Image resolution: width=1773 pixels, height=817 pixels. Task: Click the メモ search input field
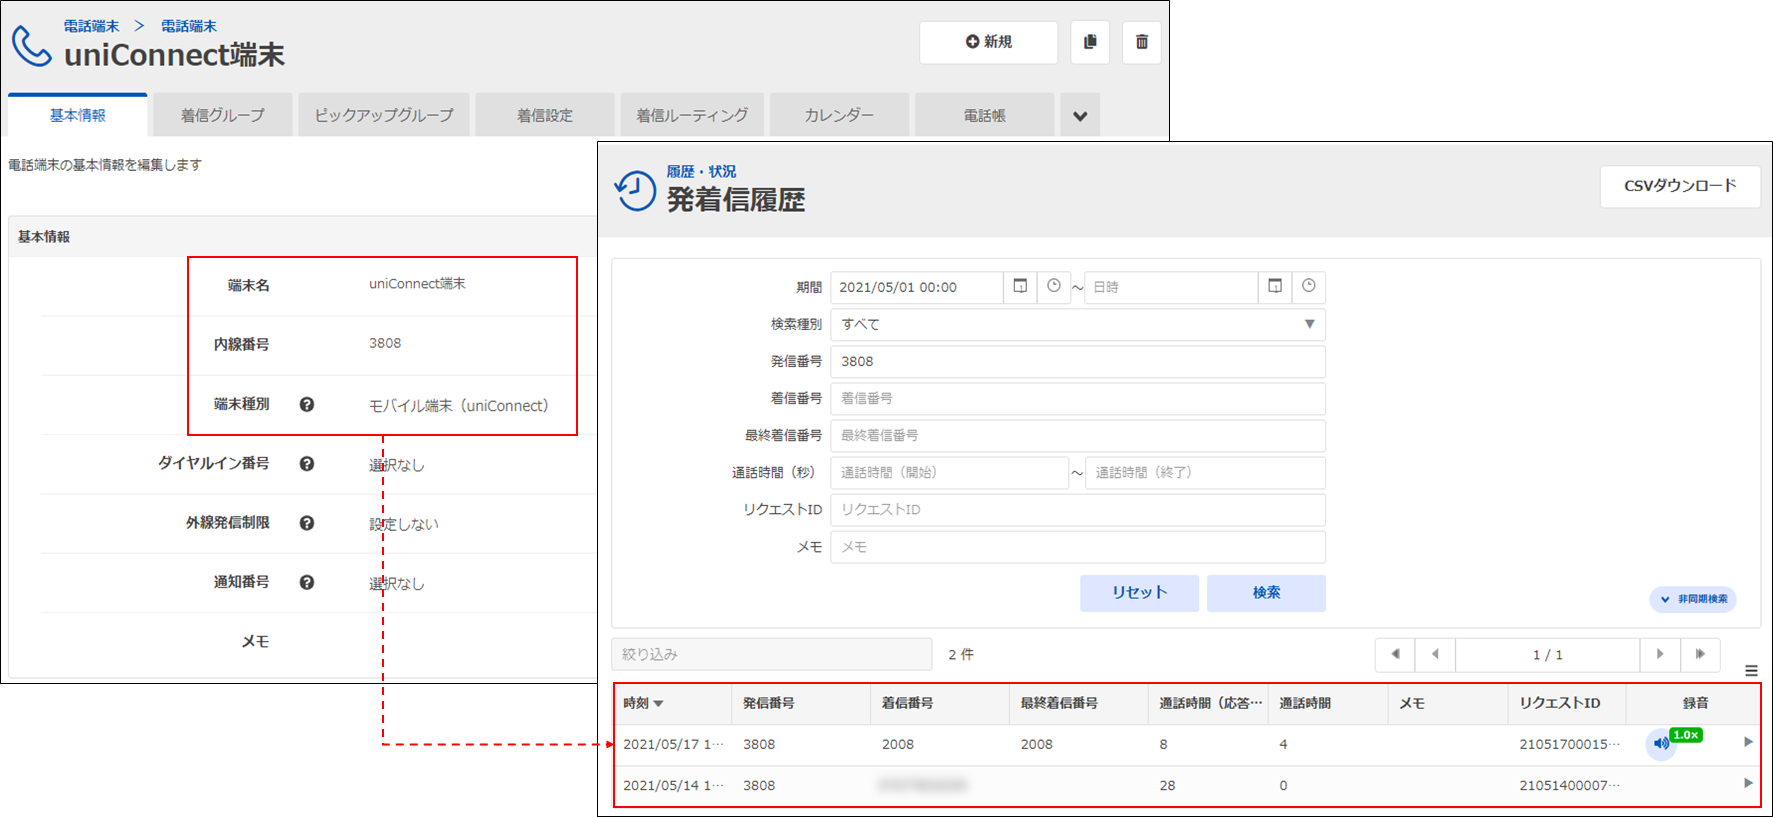tap(1078, 547)
